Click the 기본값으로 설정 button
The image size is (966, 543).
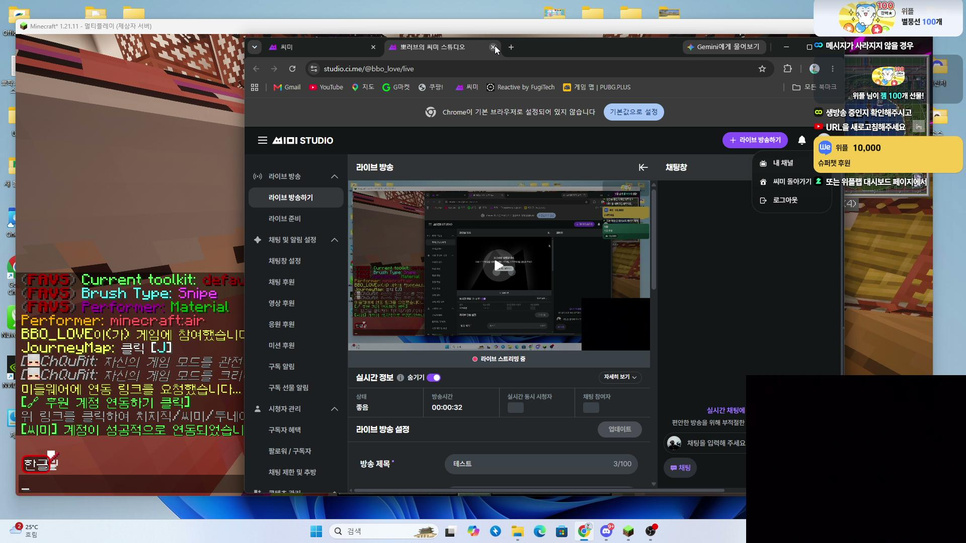633,112
